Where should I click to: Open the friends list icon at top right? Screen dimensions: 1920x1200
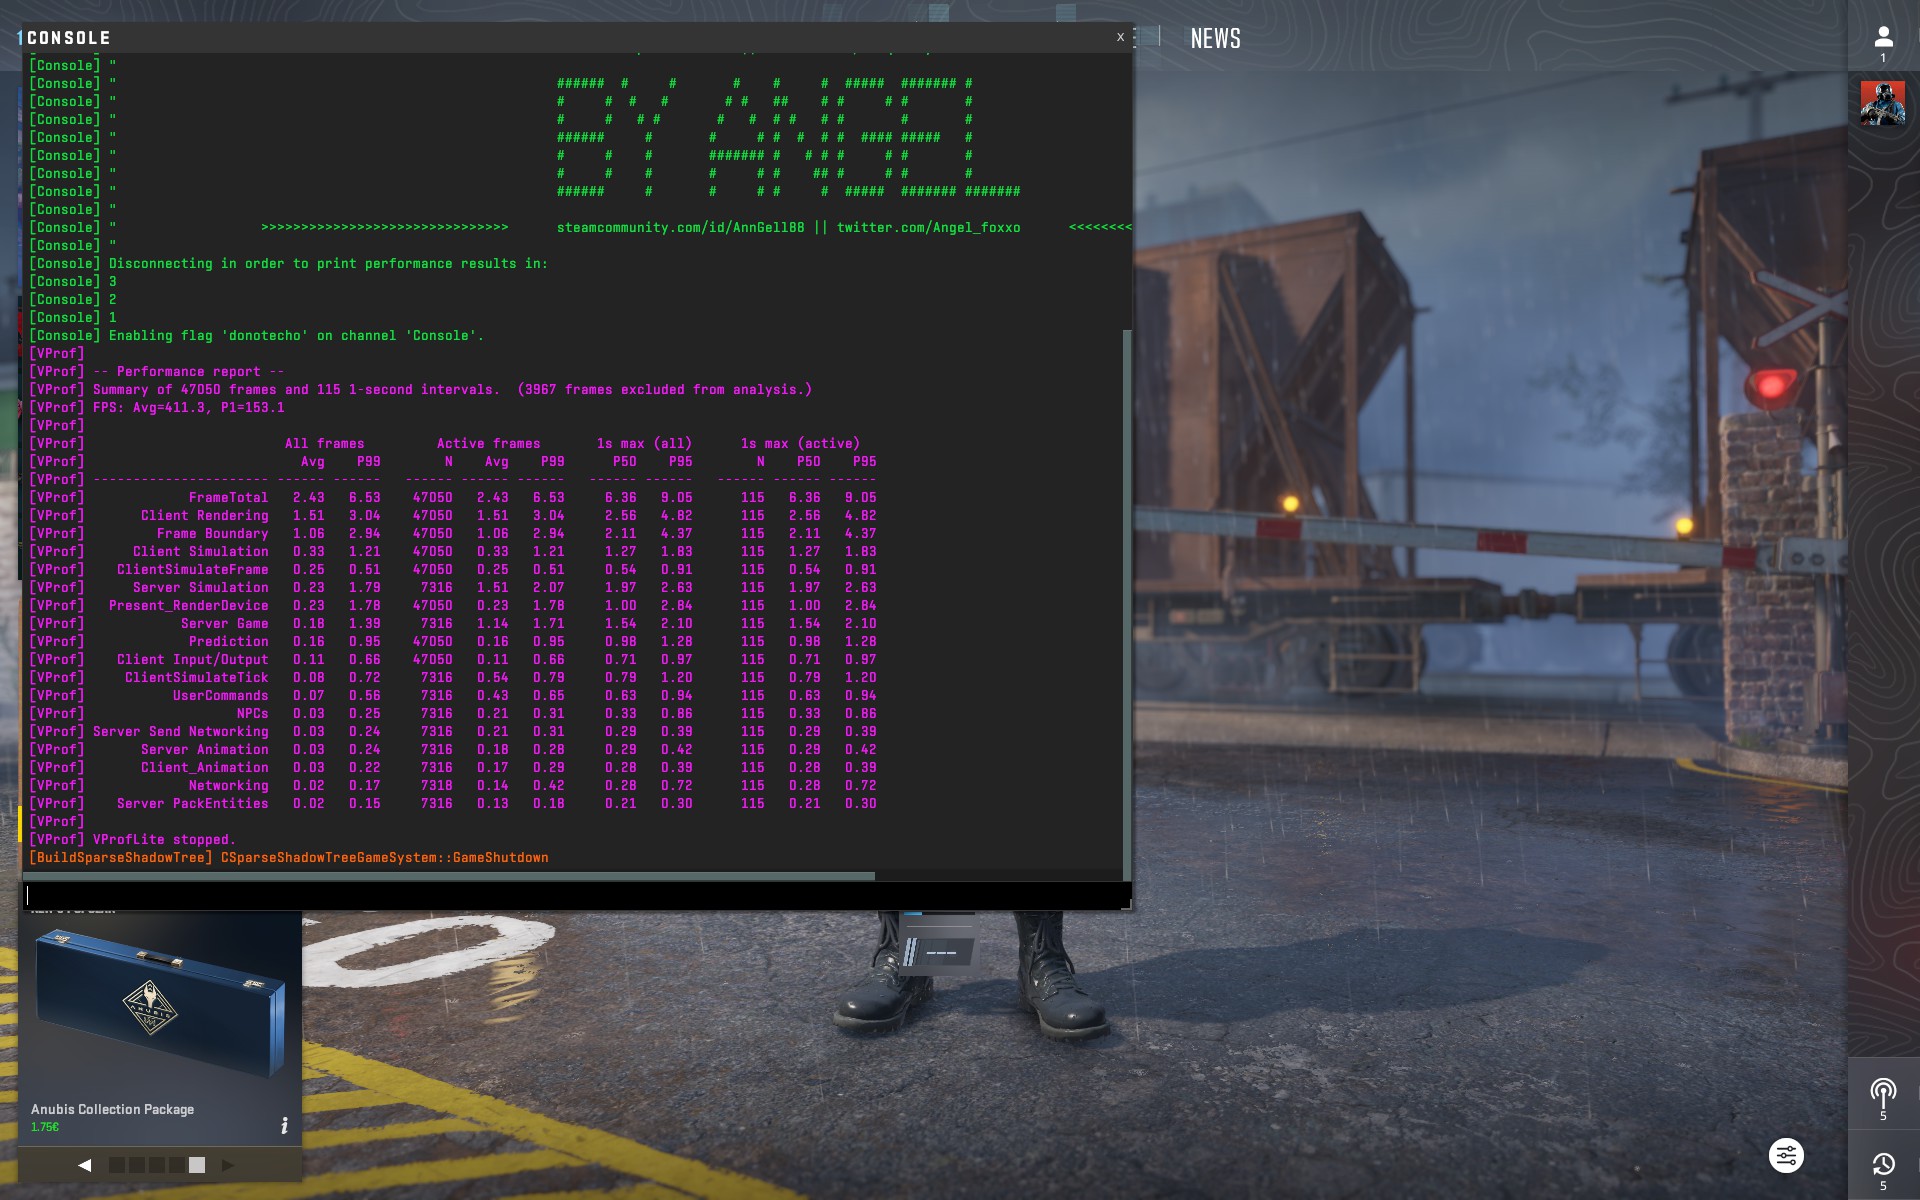(x=1883, y=38)
